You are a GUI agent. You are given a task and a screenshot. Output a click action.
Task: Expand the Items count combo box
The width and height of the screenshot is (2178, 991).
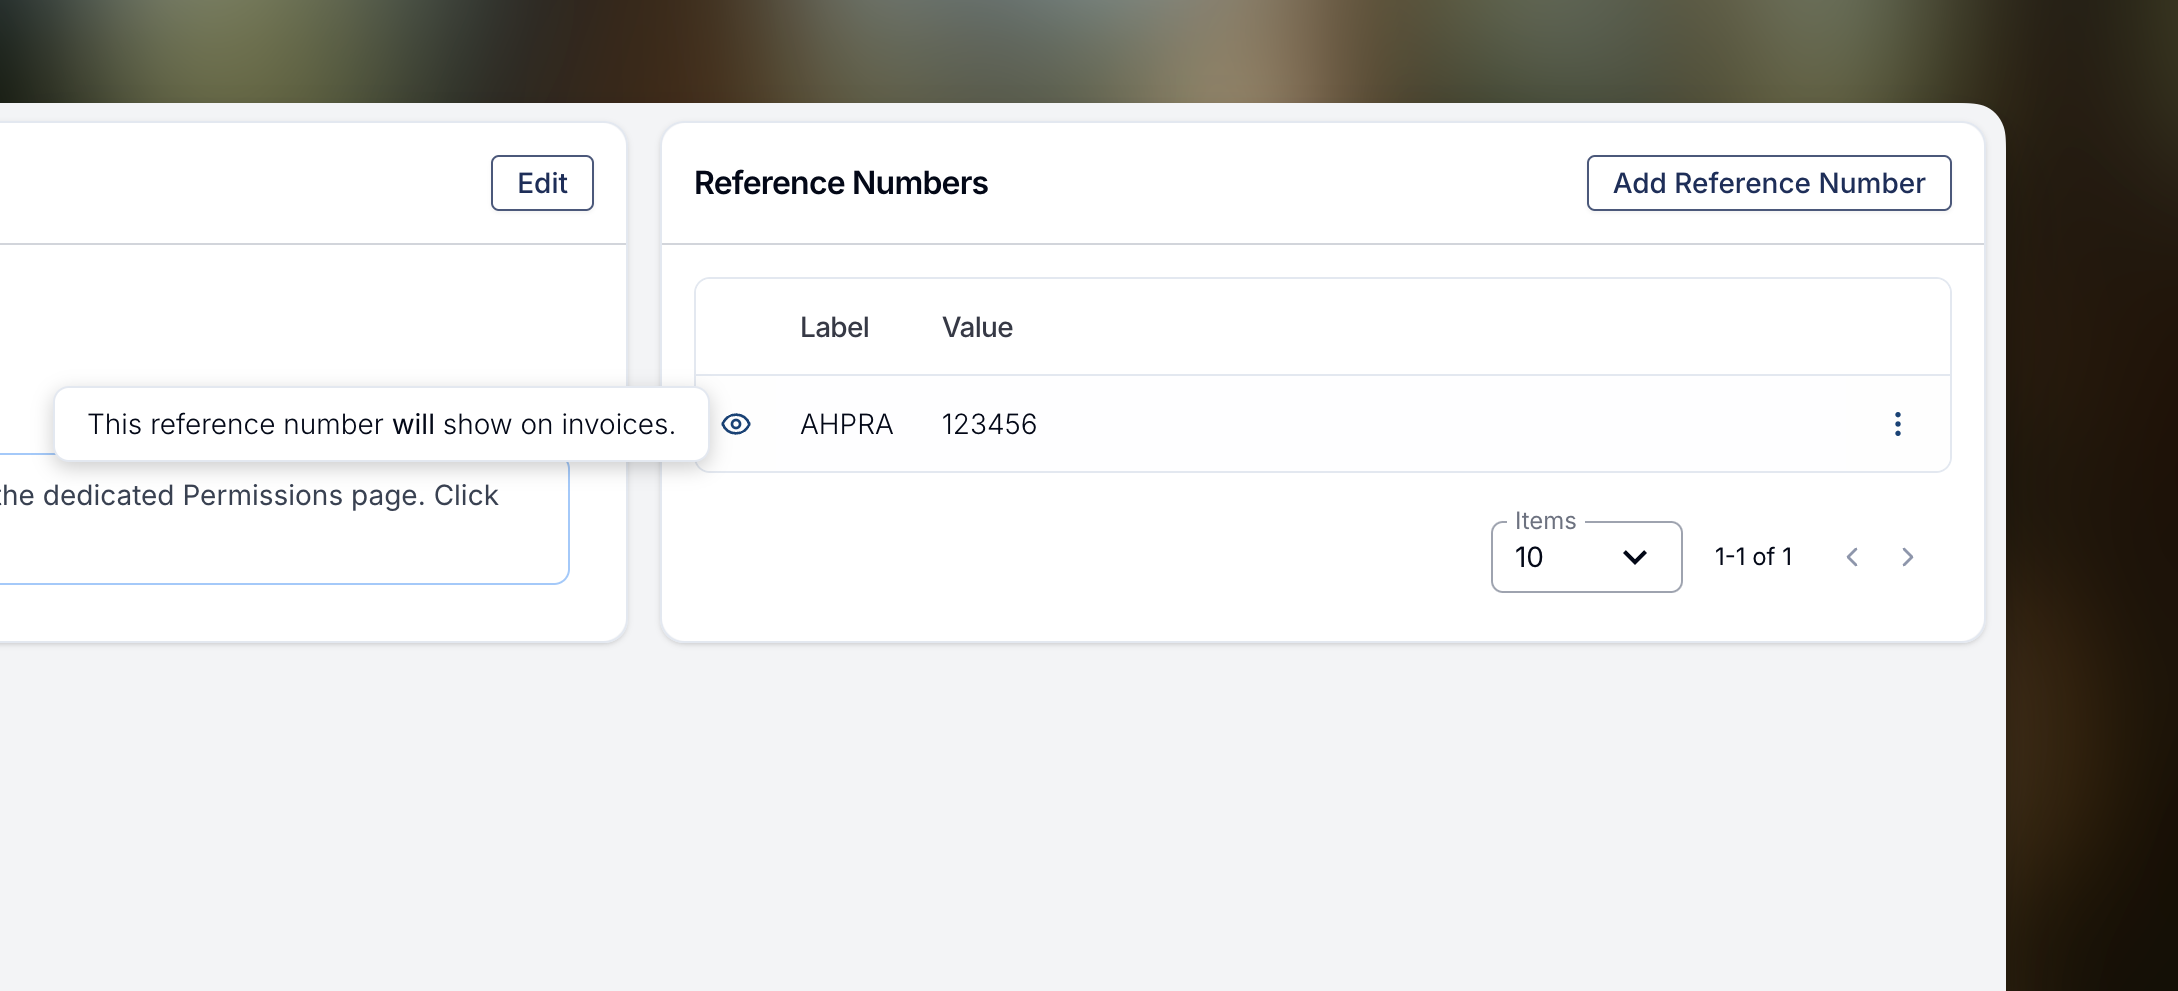pos(1585,557)
